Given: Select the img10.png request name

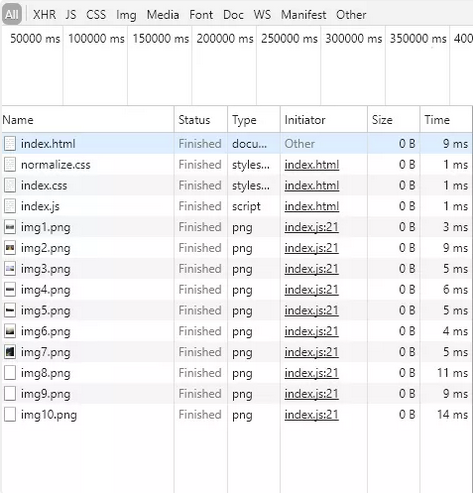Looking at the screenshot, I should click(49, 415).
